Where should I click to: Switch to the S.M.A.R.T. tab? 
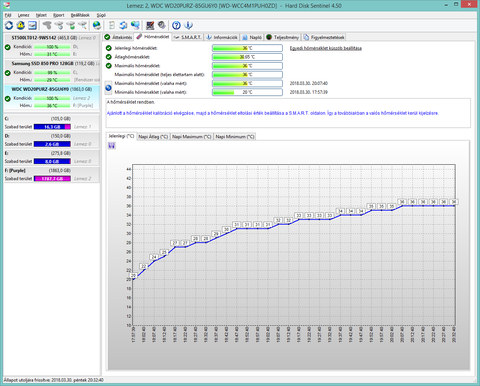click(x=187, y=37)
